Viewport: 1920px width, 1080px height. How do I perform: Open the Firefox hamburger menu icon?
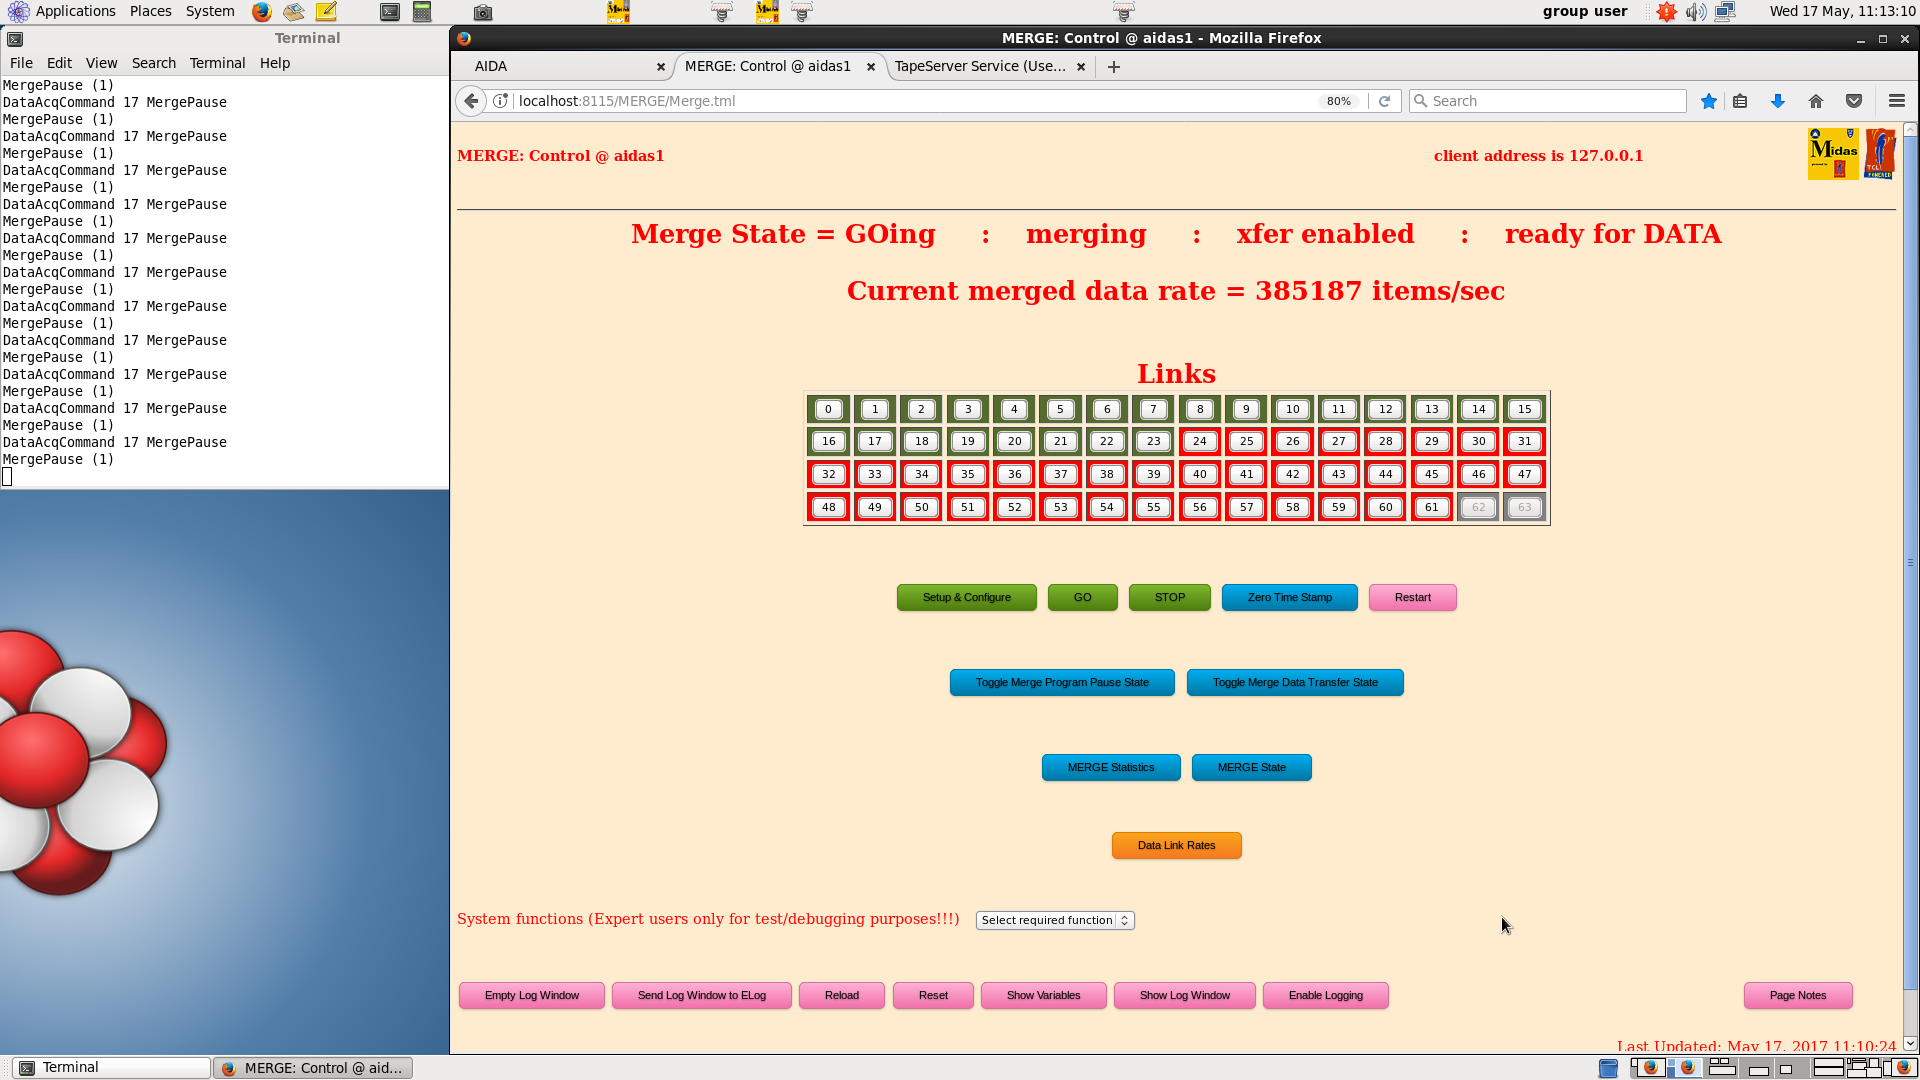click(1896, 101)
